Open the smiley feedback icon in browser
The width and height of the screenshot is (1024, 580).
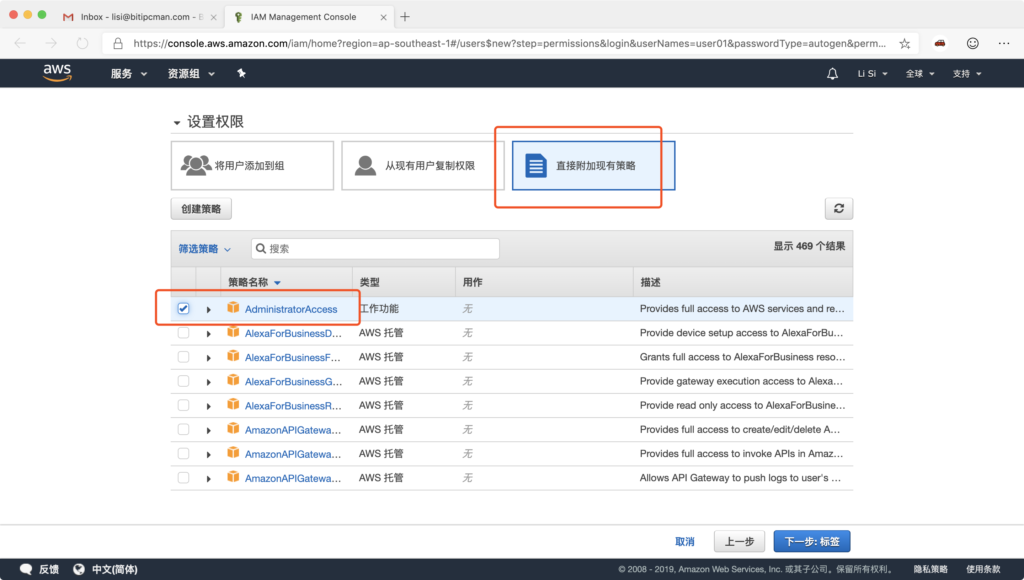[x=972, y=43]
